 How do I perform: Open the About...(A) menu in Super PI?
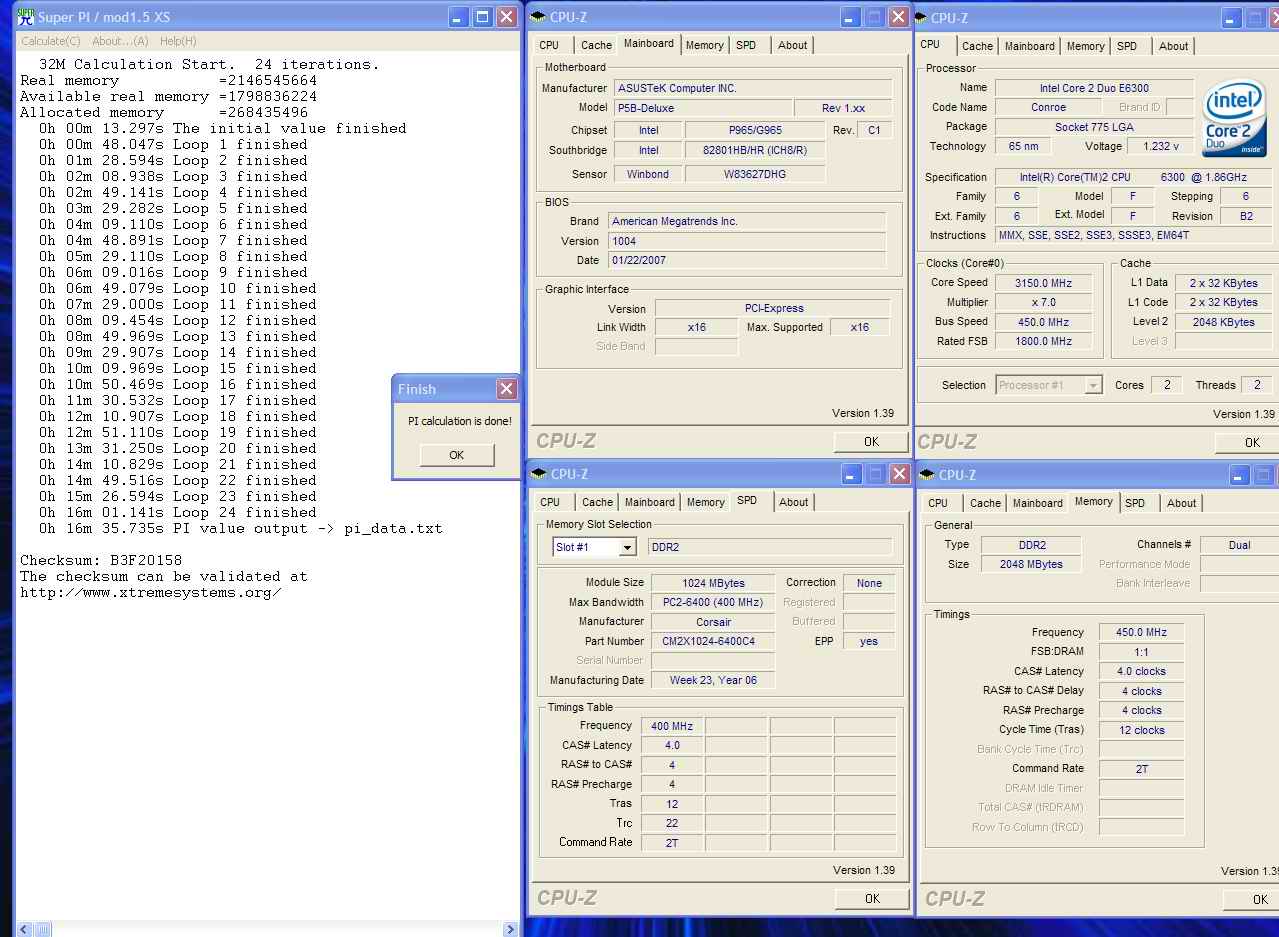[x=120, y=41]
